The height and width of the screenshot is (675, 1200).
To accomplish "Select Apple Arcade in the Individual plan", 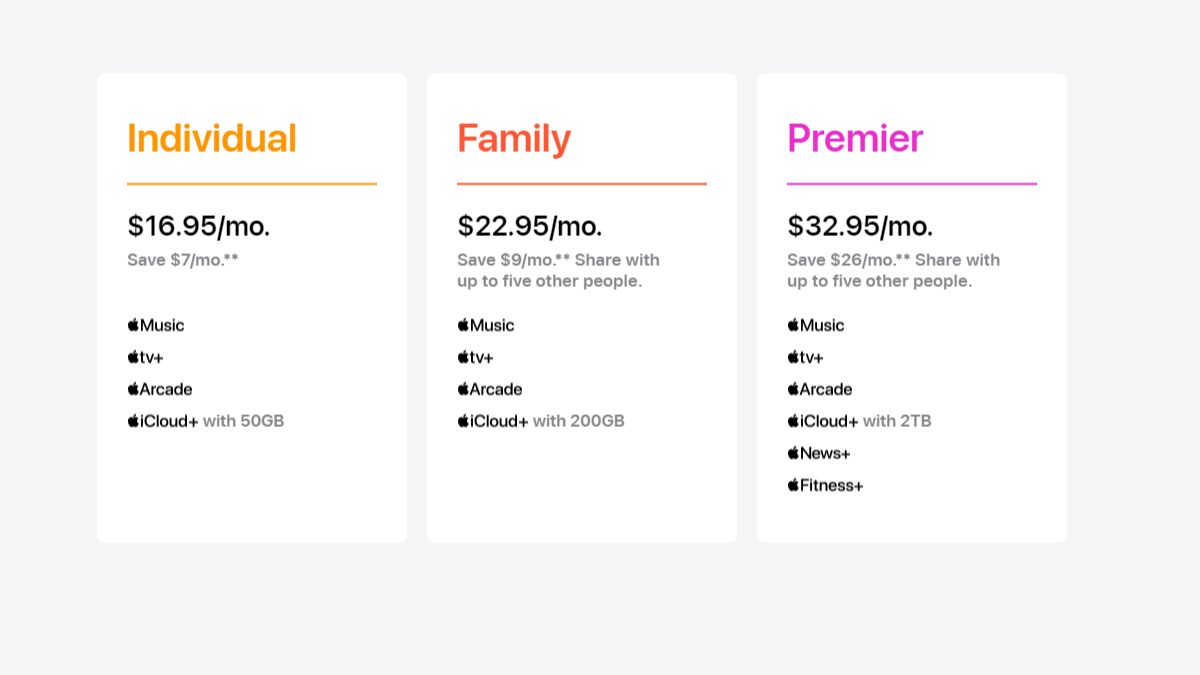I will [160, 389].
